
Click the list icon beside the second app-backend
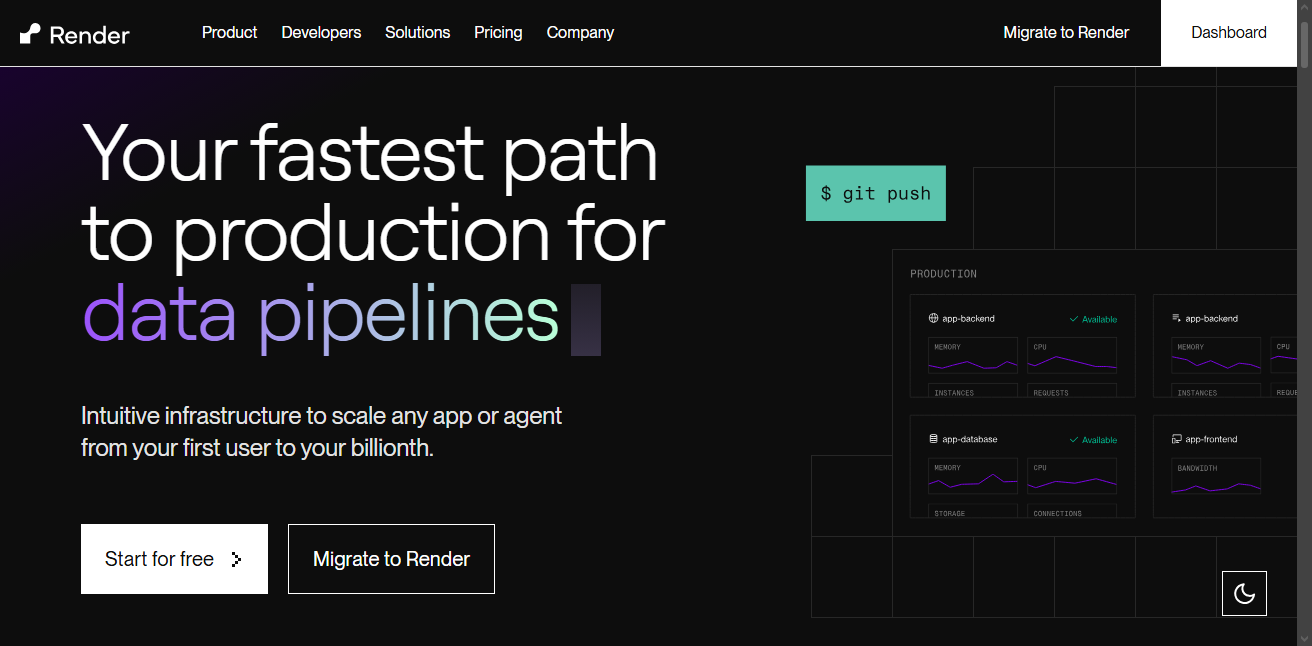[1177, 319]
